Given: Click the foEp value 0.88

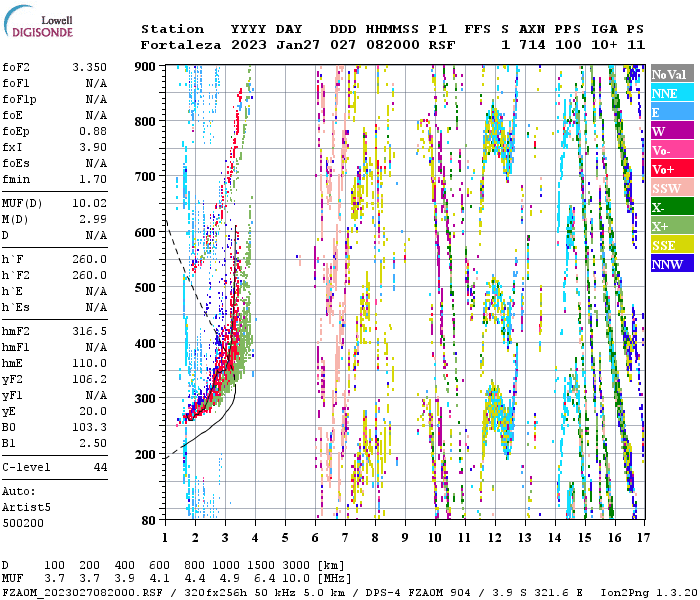Looking at the screenshot, I should tap(93, 131).
